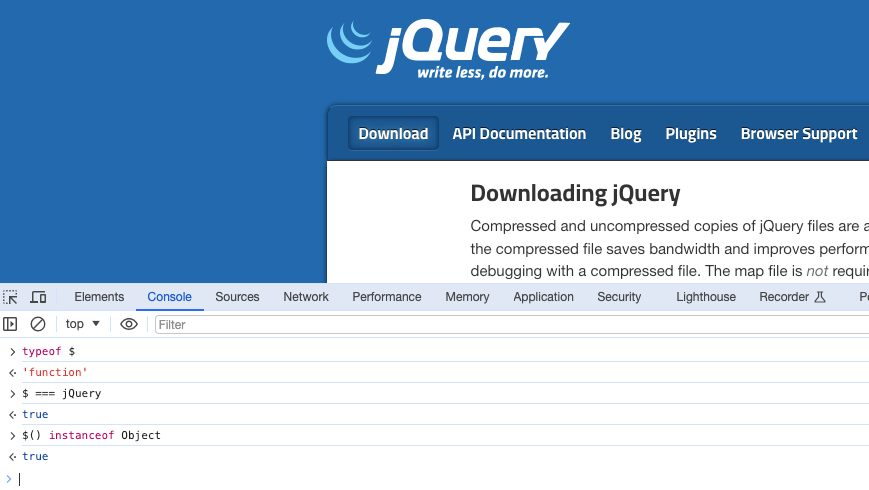This screenshot has height=490, width=869.
Task: Click the input chevron beside '$ === jQuery'
Action: click(x=12, y=394)
